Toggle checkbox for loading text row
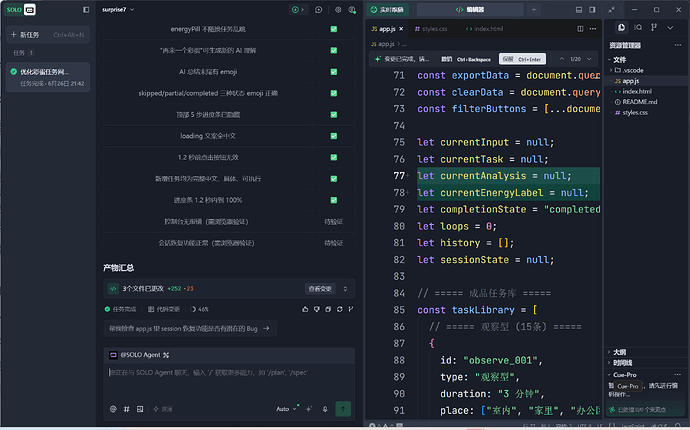Image resolution: width=690 pixels, height=430 pixels. tap(334, 136)
